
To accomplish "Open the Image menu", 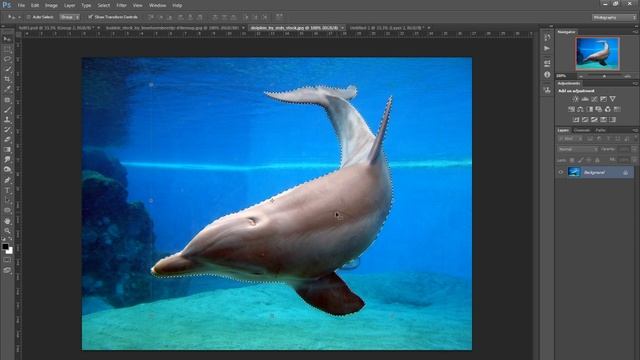I will (x=51, y=5).
